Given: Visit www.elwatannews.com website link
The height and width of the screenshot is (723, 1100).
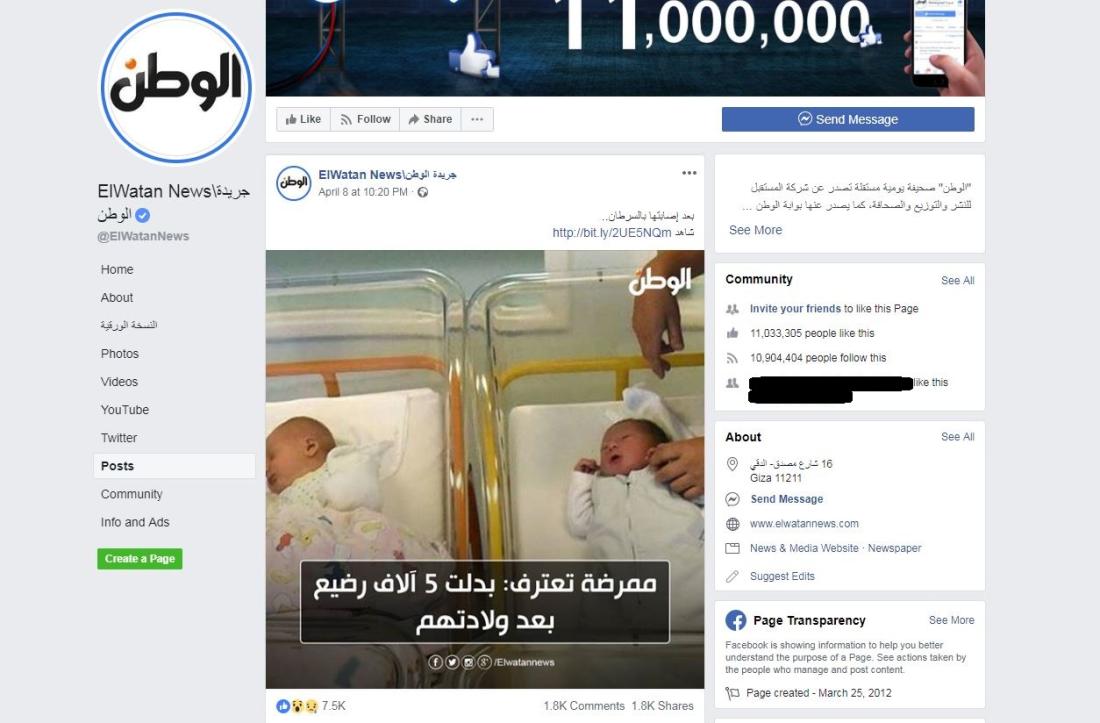Looking at the screenshot, I should pyautogui.click(x=804, y=524).
